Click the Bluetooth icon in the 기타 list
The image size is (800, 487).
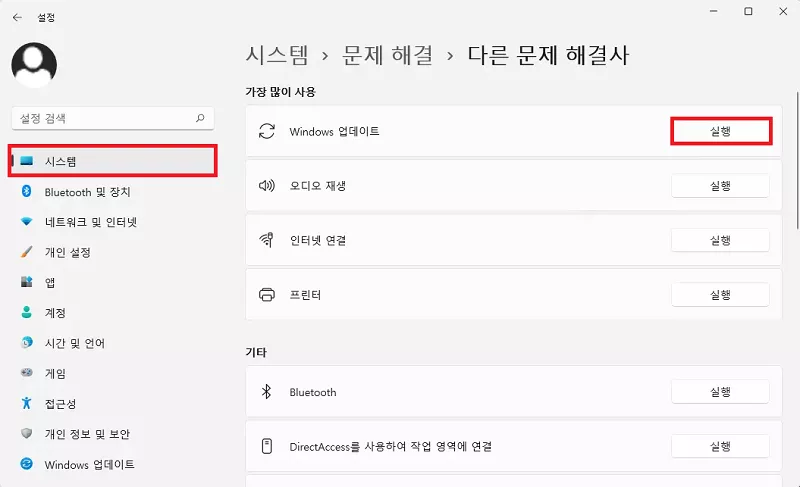tap(266, 392)
